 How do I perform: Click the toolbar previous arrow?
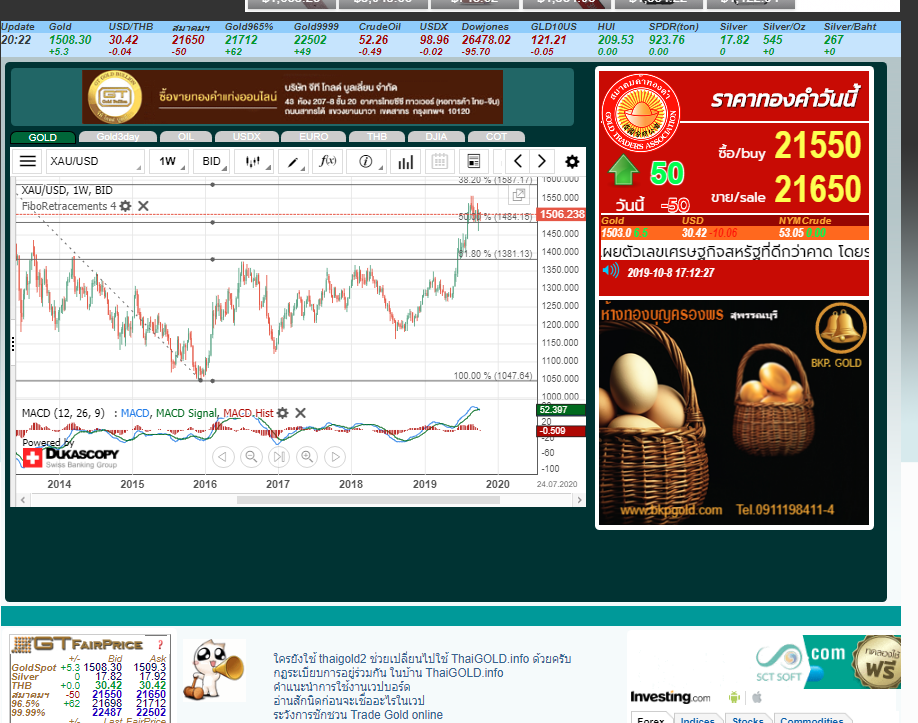[x=518, y=161]
